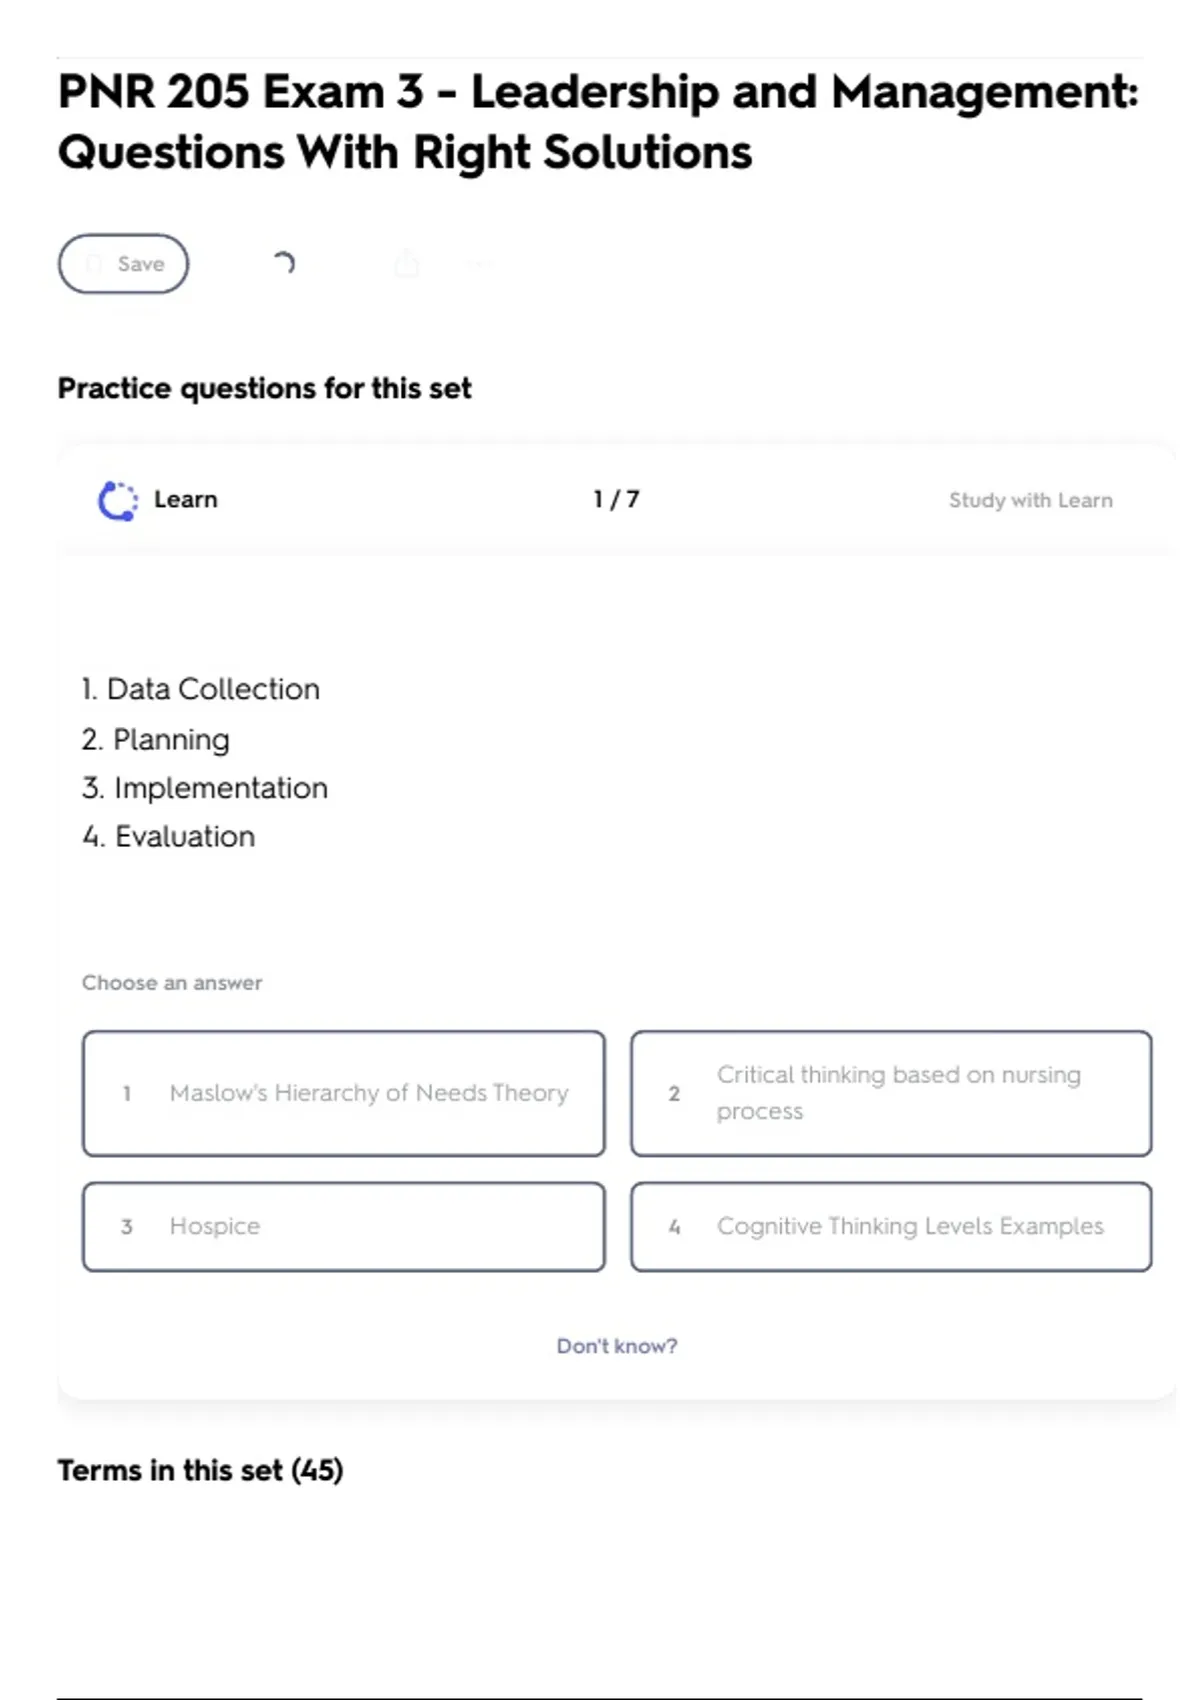Click the Terms in this set heading
The height and width of the screenshot is (1700, 1200).
[200, 1470]
